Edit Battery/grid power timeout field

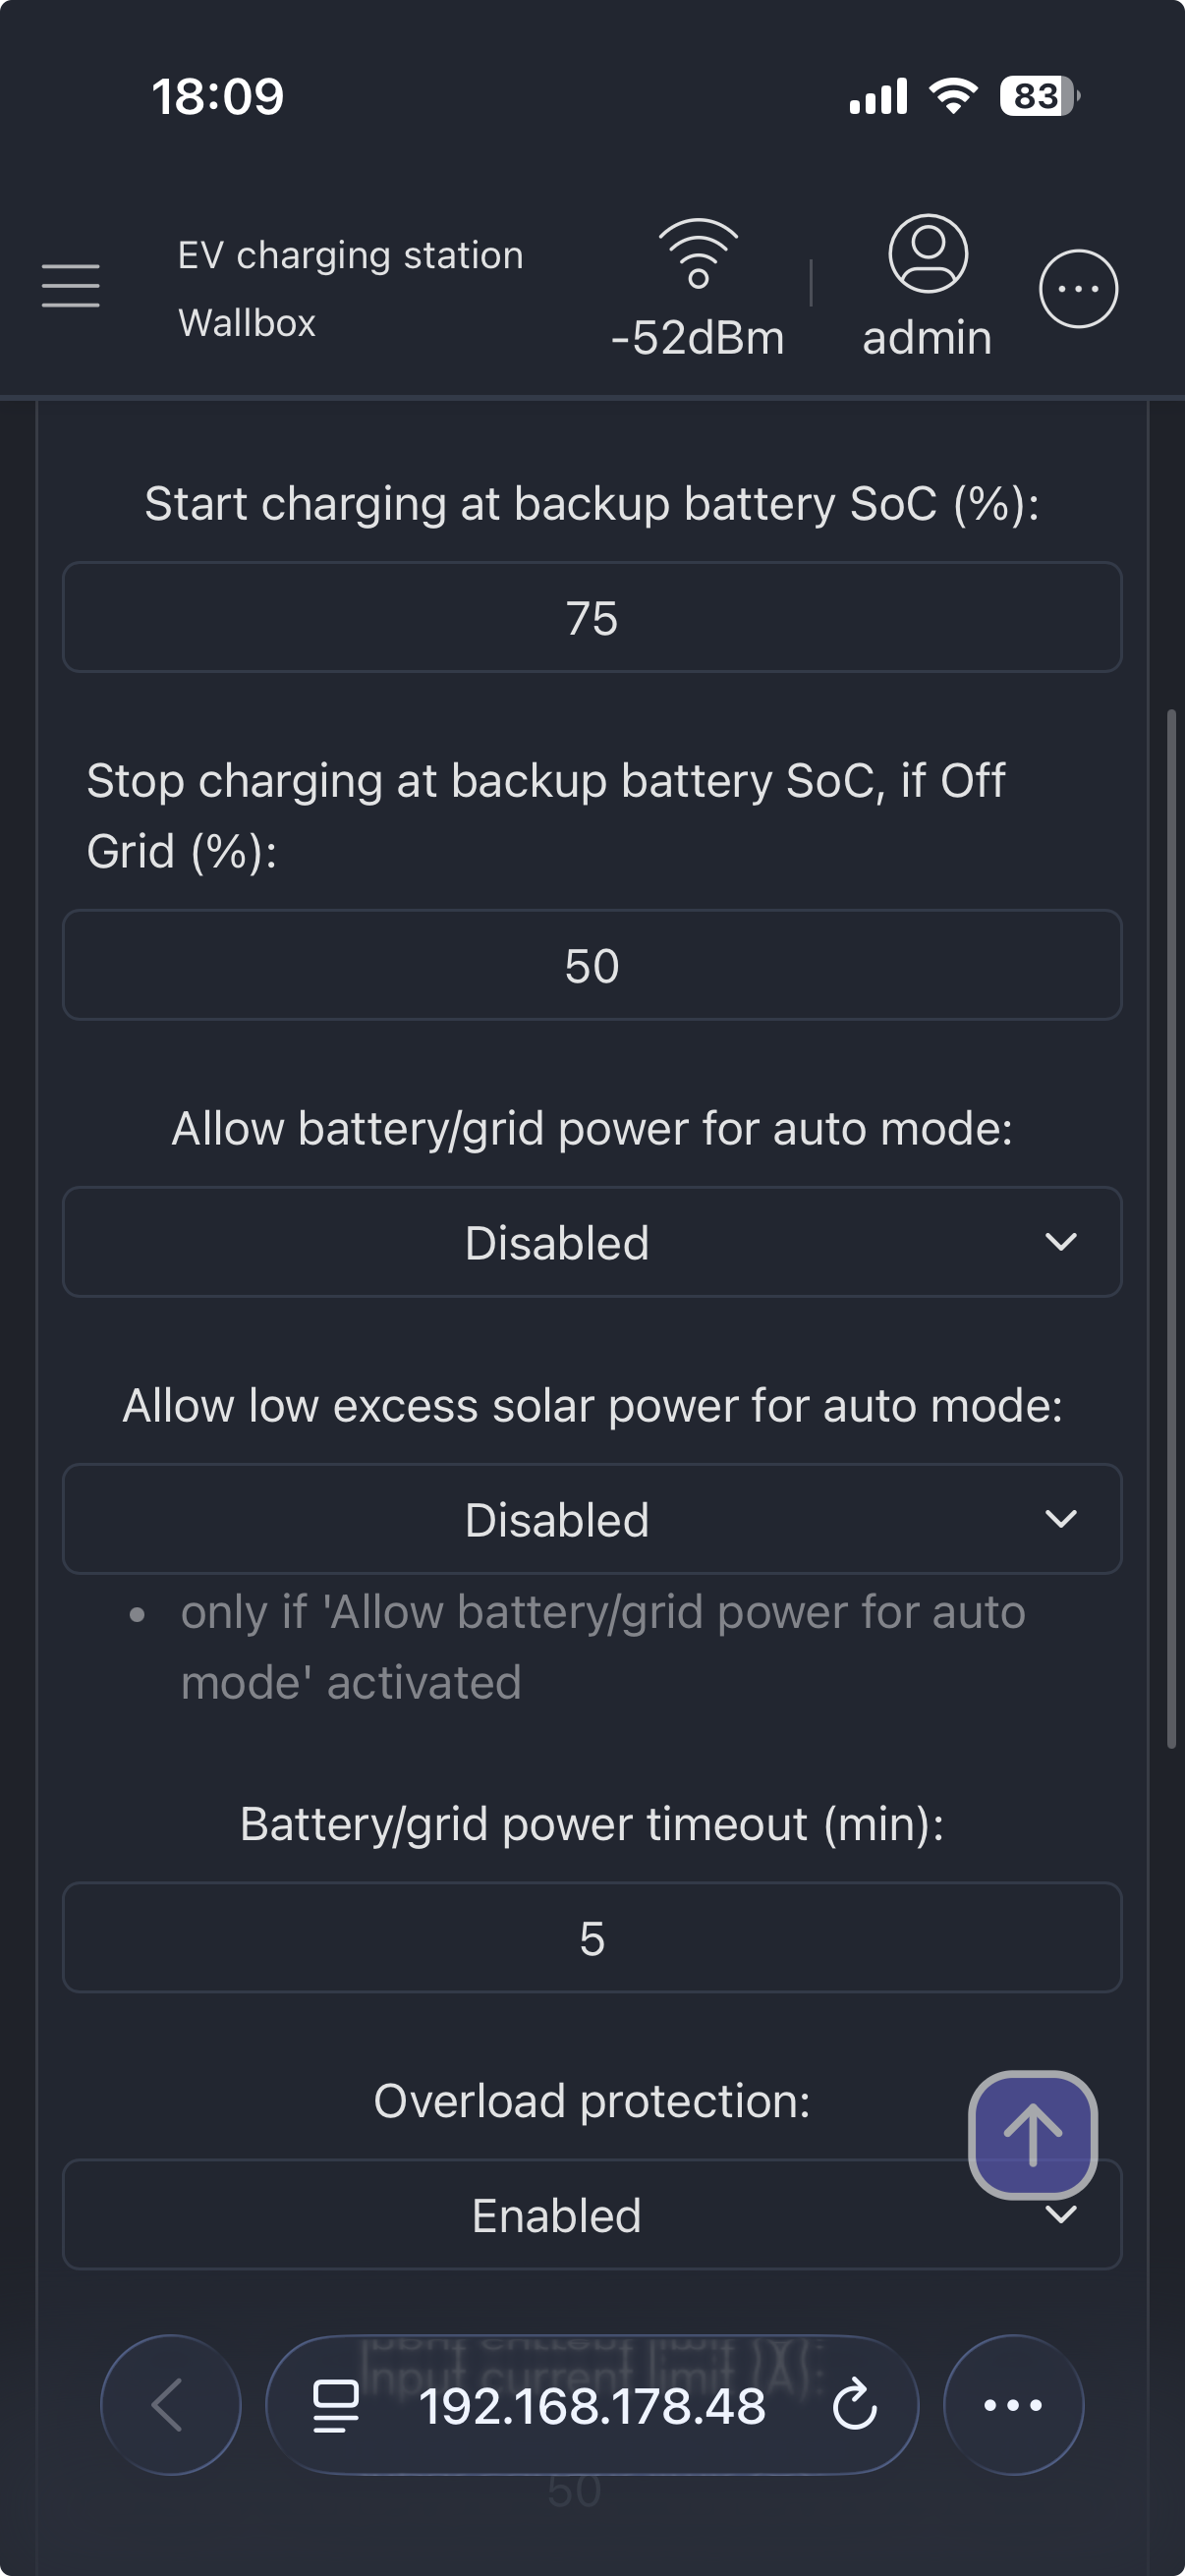pos(592,1938)
